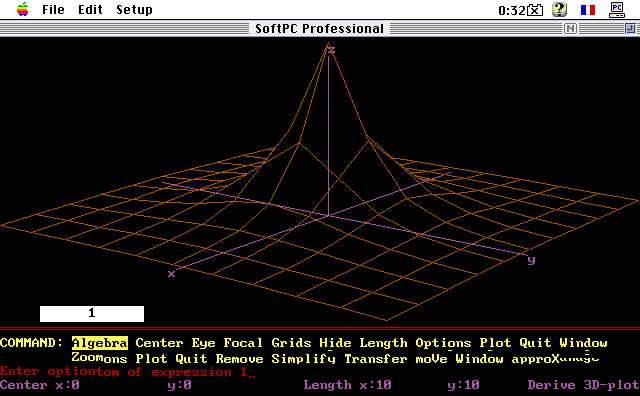Select the Algebra command
The image size is (640, 396).
tap(100, 343)
